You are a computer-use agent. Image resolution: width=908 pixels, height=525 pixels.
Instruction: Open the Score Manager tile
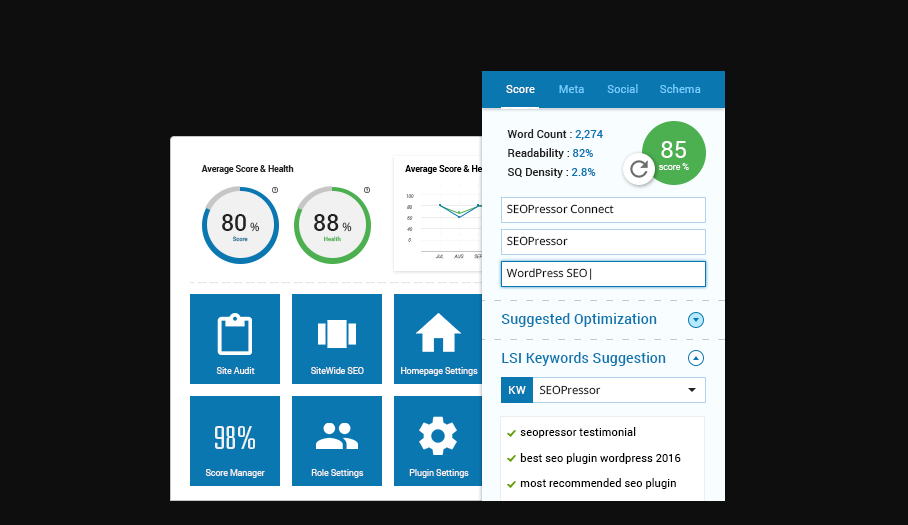click(235, 441)
